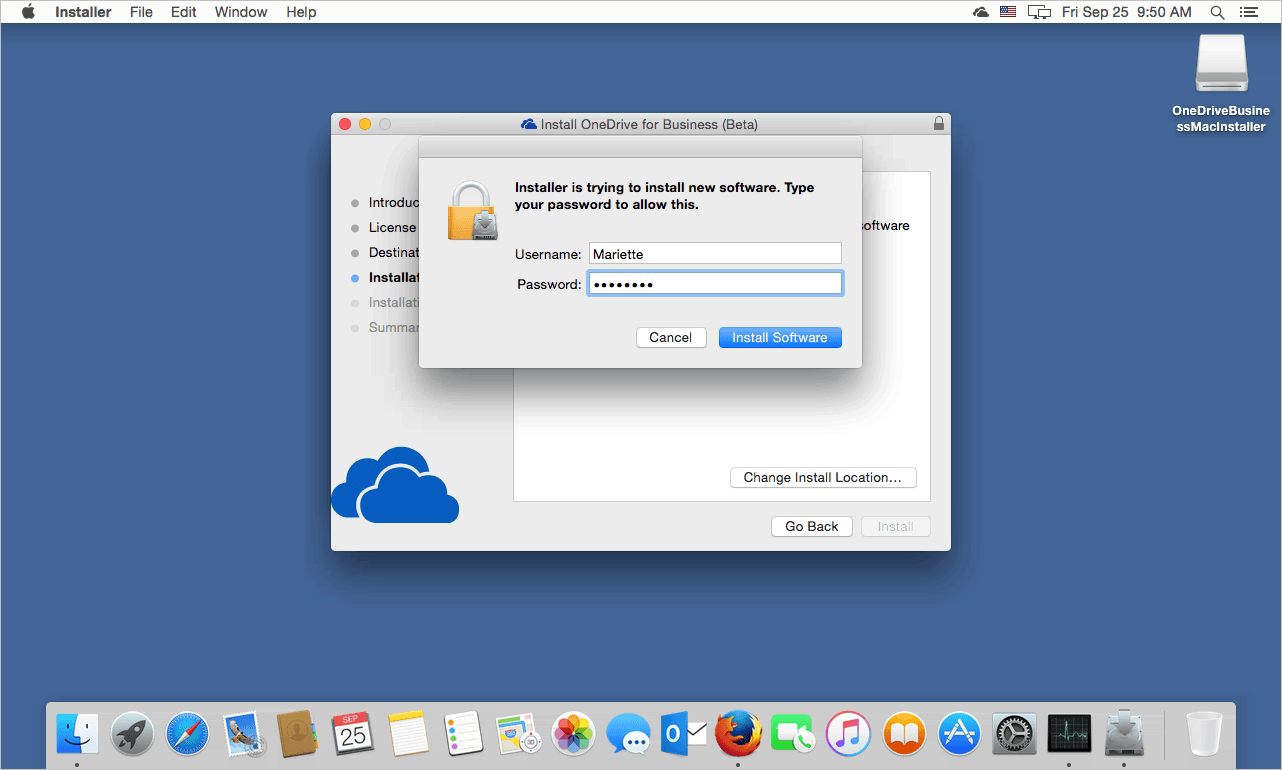Viewport: 1282px width, 770px height.
Task: Open iTunes music note icon
Action: (x=849, y=735)
